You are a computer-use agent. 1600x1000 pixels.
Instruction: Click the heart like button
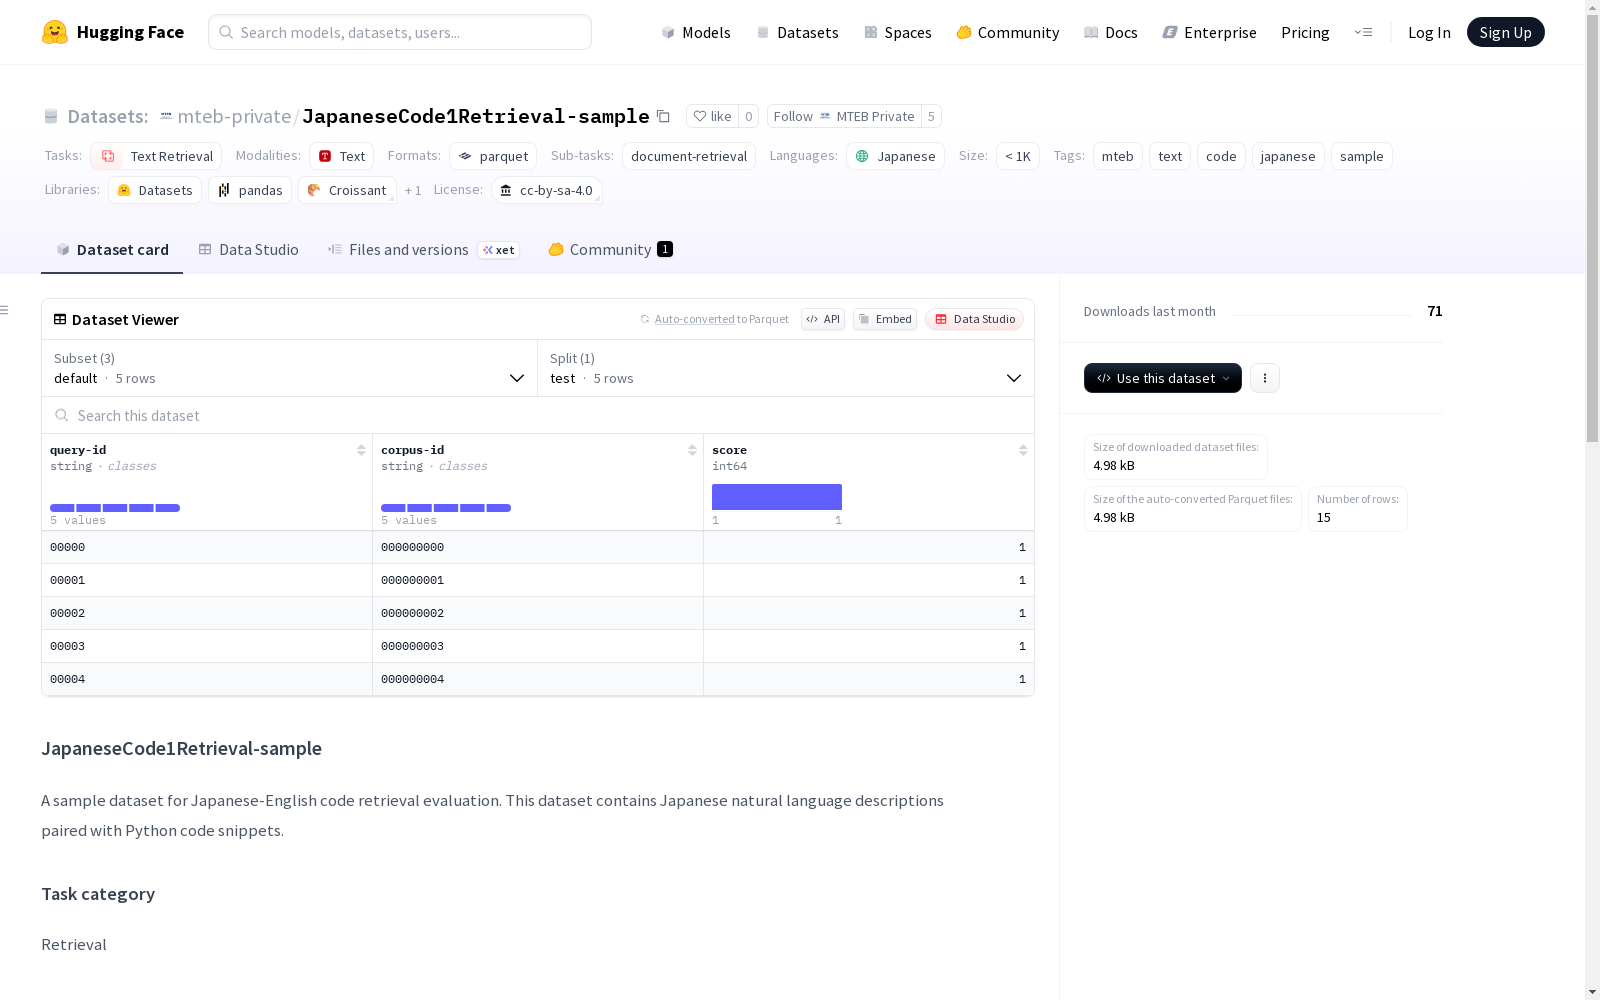coord(712,116)
